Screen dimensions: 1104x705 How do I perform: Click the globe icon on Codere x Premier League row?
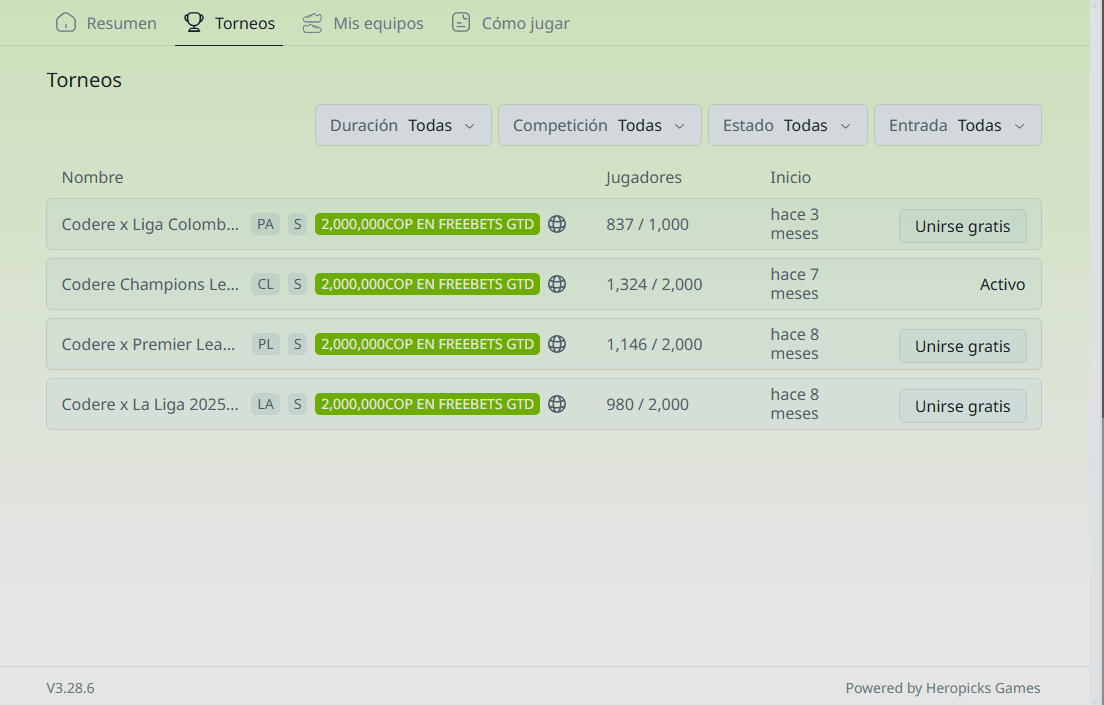pos(557,343)
